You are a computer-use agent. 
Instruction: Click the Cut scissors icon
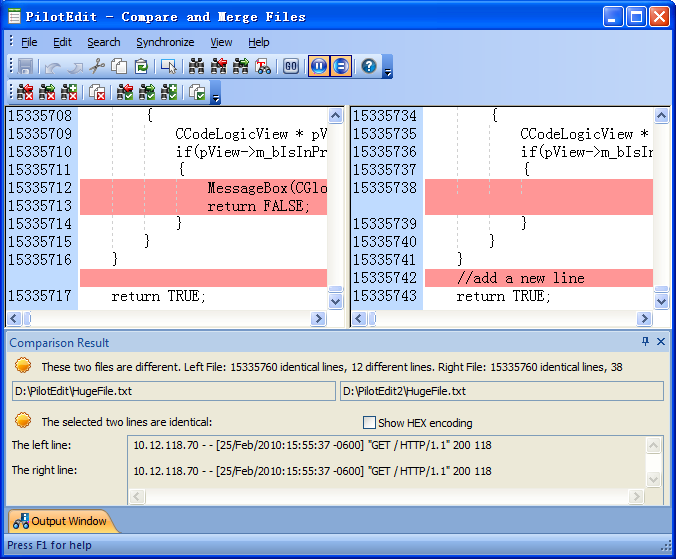pos(97,67)
